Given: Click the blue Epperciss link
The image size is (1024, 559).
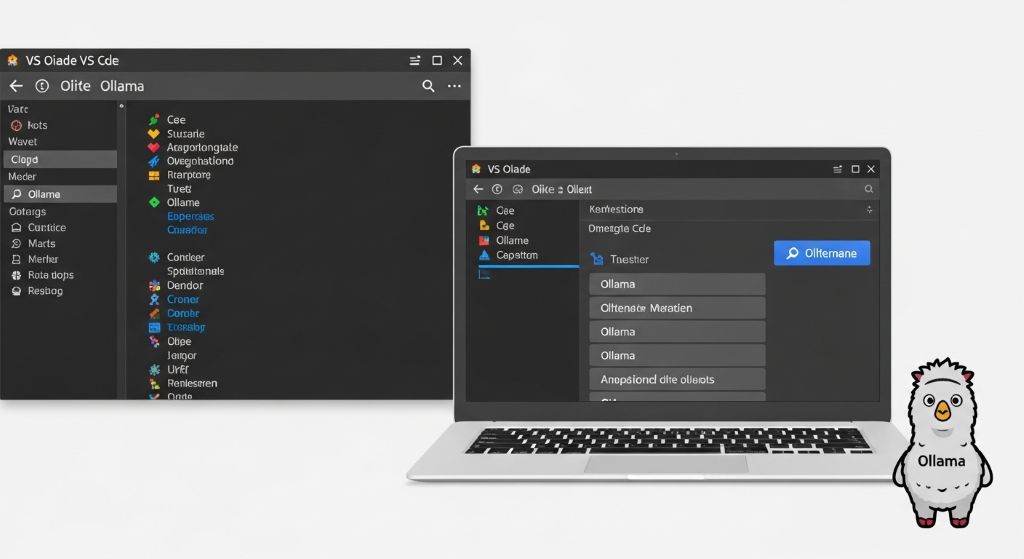Looking at the screenshot, I should click(x=190, y=216).
